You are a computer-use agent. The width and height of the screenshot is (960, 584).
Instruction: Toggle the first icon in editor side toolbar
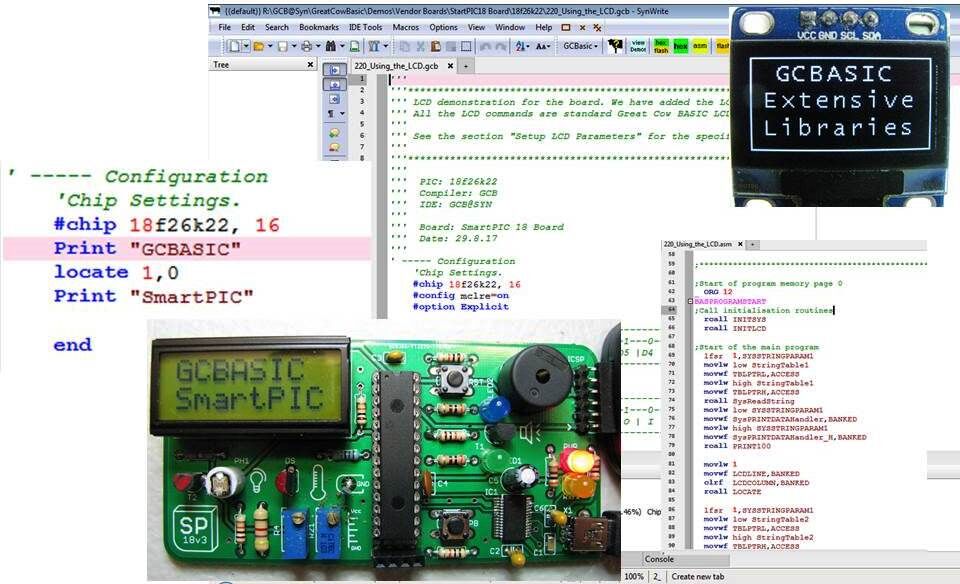332,70
